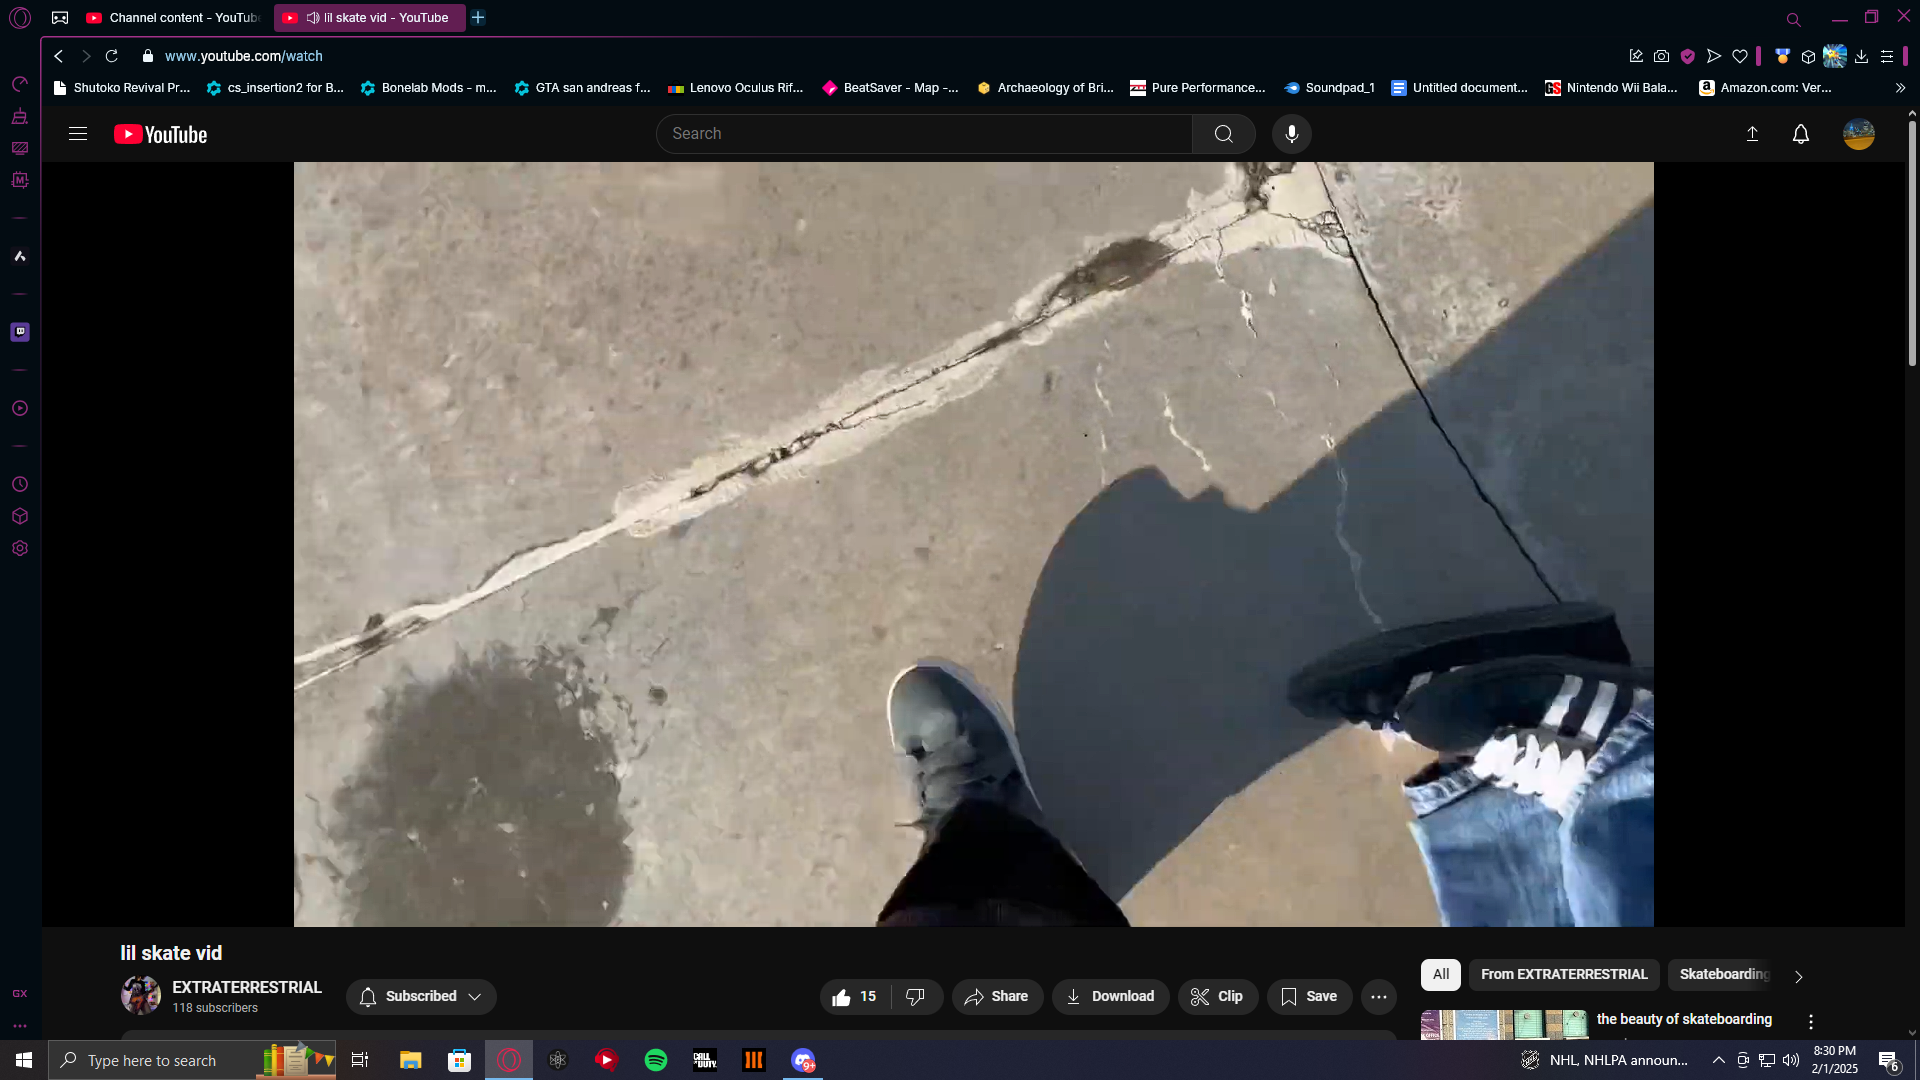The image size is (1920, 1080).
Task: Toggle Save video to playlist
Action: click(1308, 997)
